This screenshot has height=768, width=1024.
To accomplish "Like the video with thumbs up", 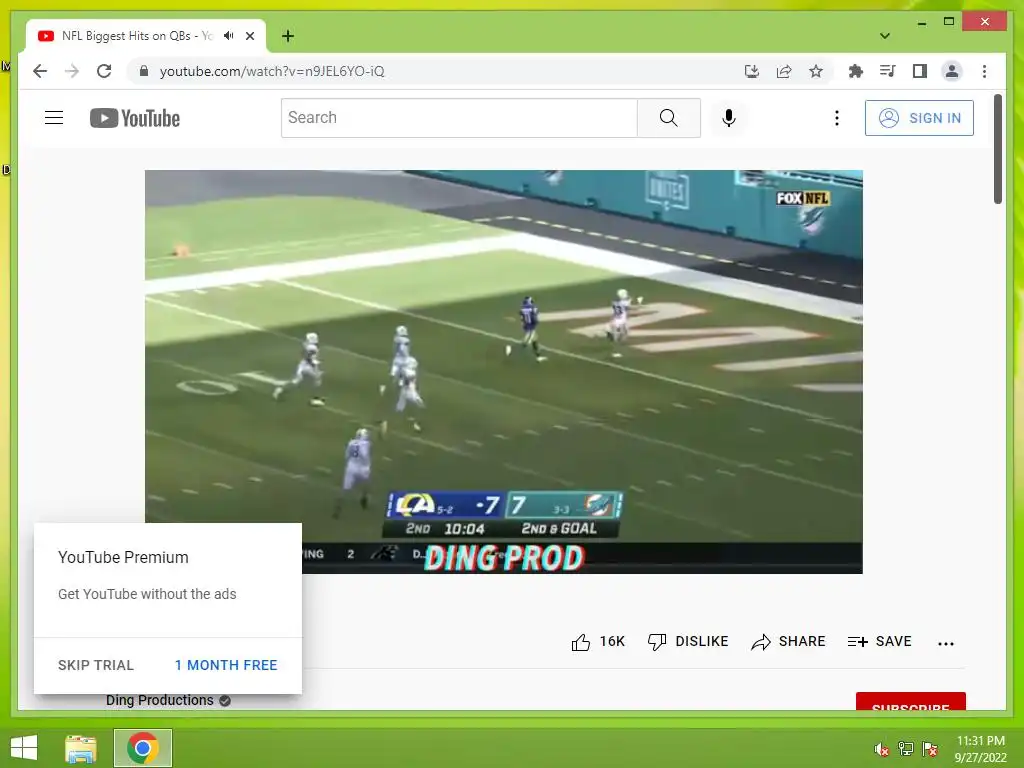I will [x=598, y=642].
